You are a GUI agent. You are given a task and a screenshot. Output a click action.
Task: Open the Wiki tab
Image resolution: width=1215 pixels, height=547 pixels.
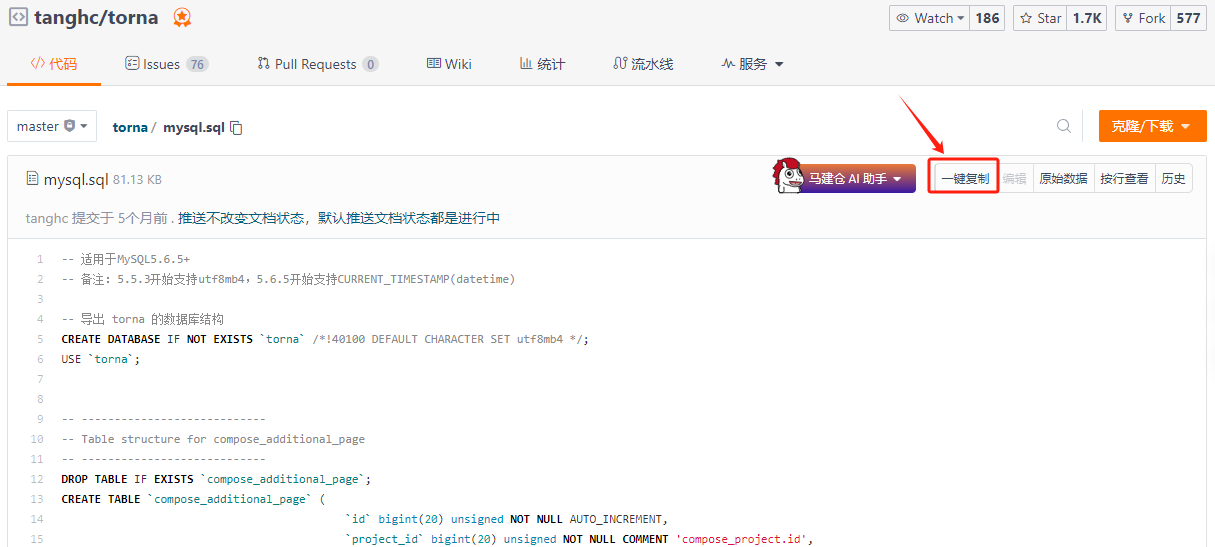449,64
